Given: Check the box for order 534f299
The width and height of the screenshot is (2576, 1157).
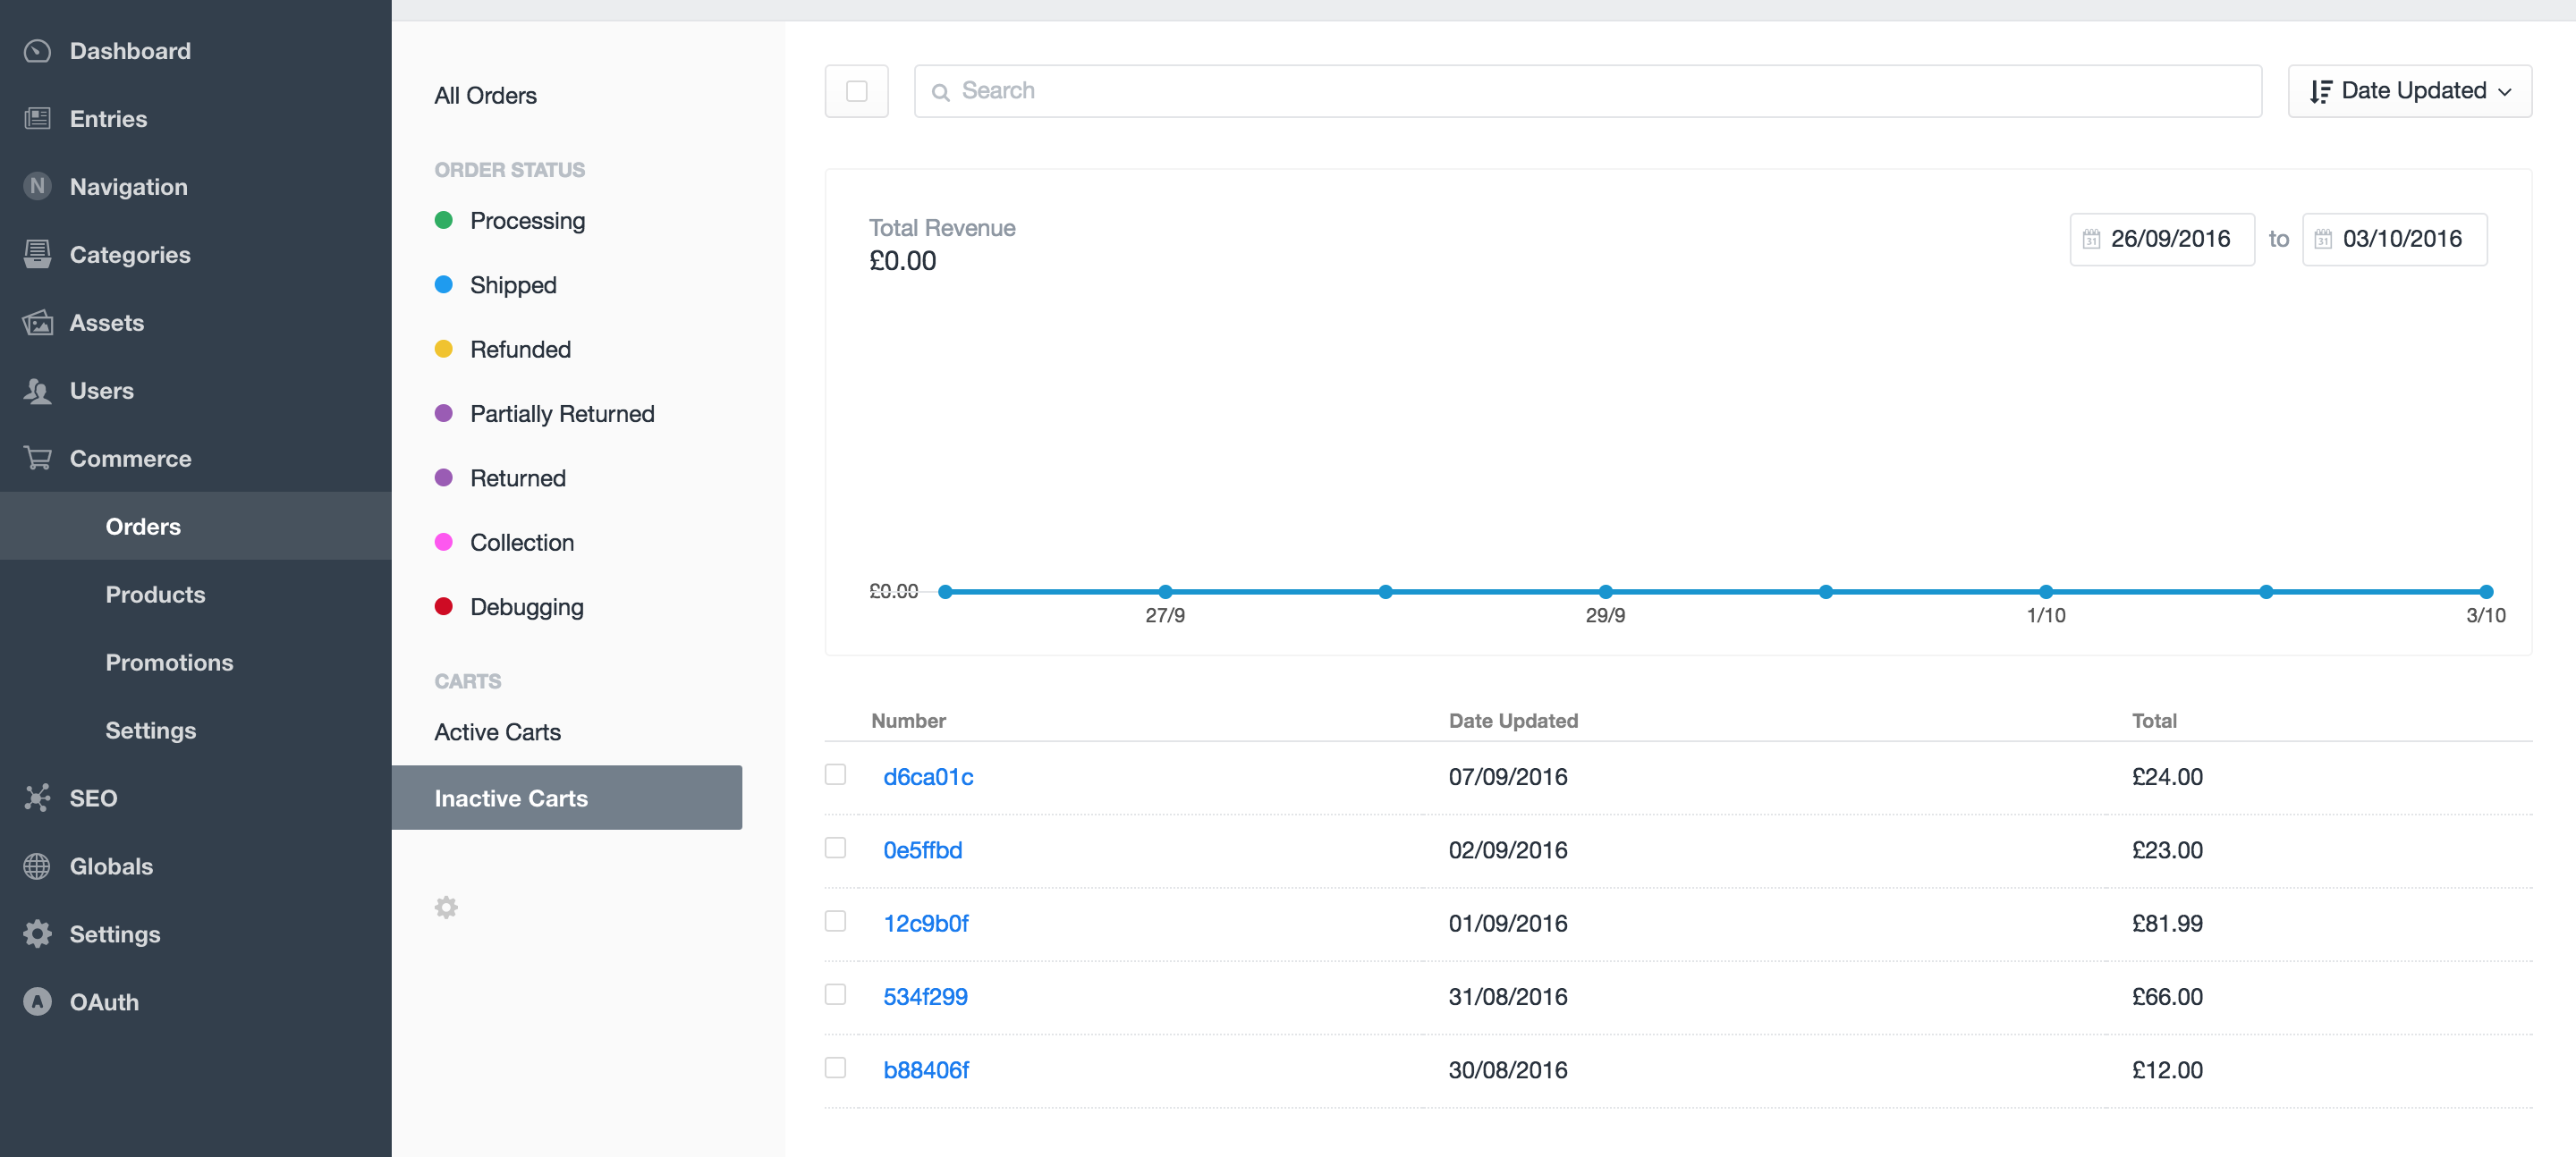Looking at the screenshot, I should click(x=835, y=993).
